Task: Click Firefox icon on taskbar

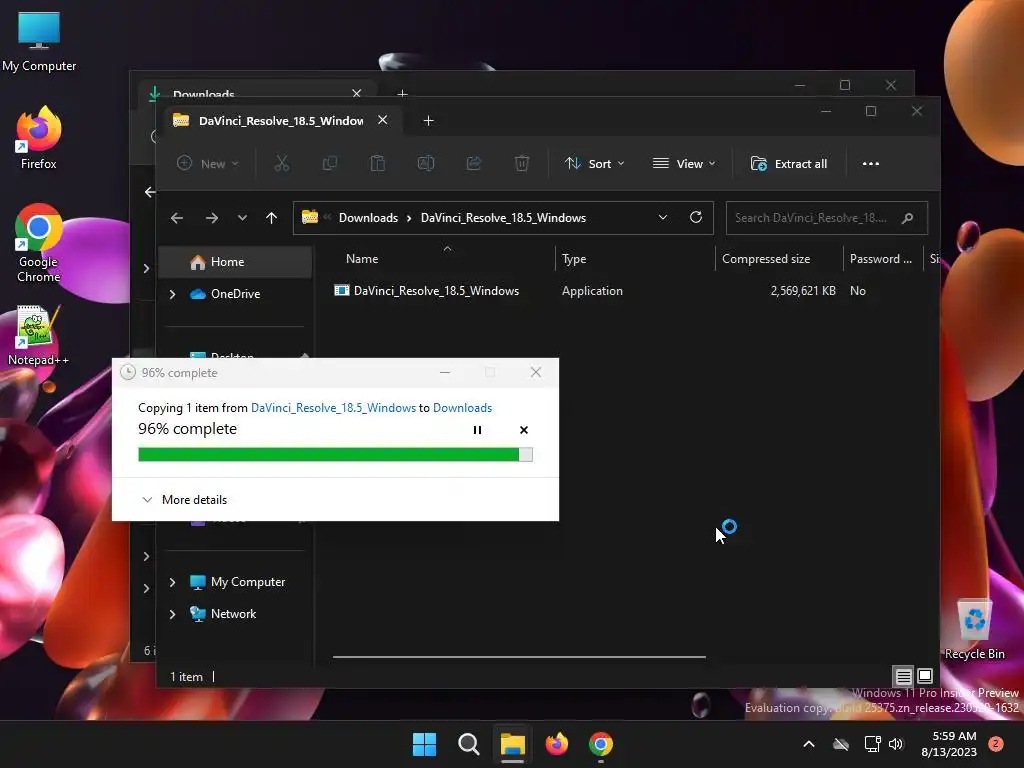Action: click(x=556, y=744)
